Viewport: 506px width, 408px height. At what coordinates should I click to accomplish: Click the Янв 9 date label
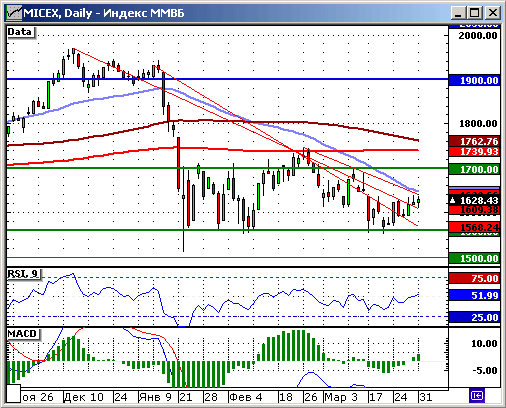click(x=155, y=397)
